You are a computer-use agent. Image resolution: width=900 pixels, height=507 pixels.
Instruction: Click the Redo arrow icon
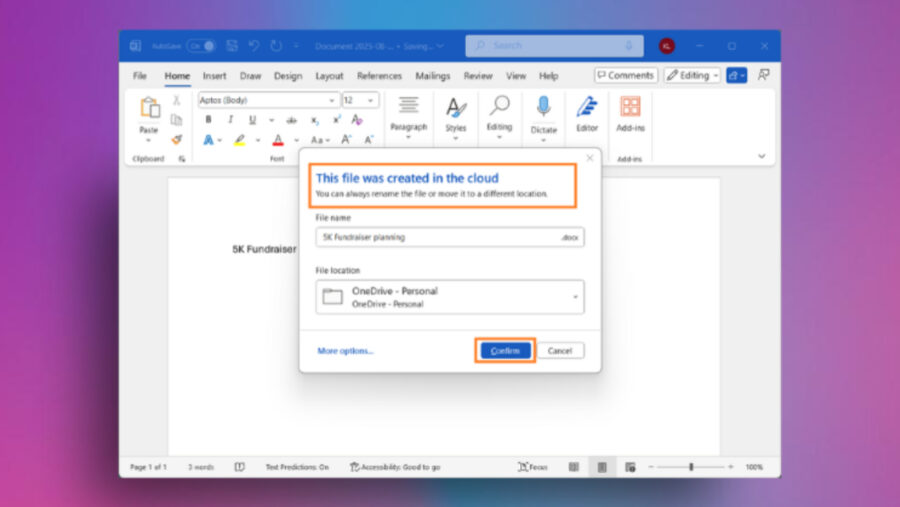pyautogui.click(x=276, y=46)
